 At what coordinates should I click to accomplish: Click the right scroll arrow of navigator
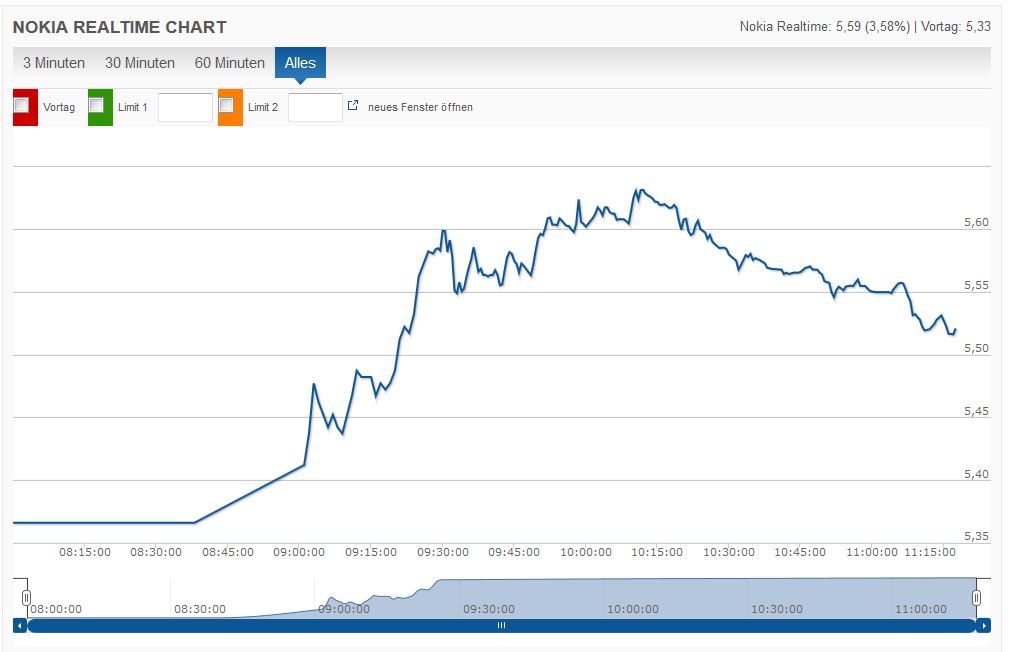click(x=983, y=626)
